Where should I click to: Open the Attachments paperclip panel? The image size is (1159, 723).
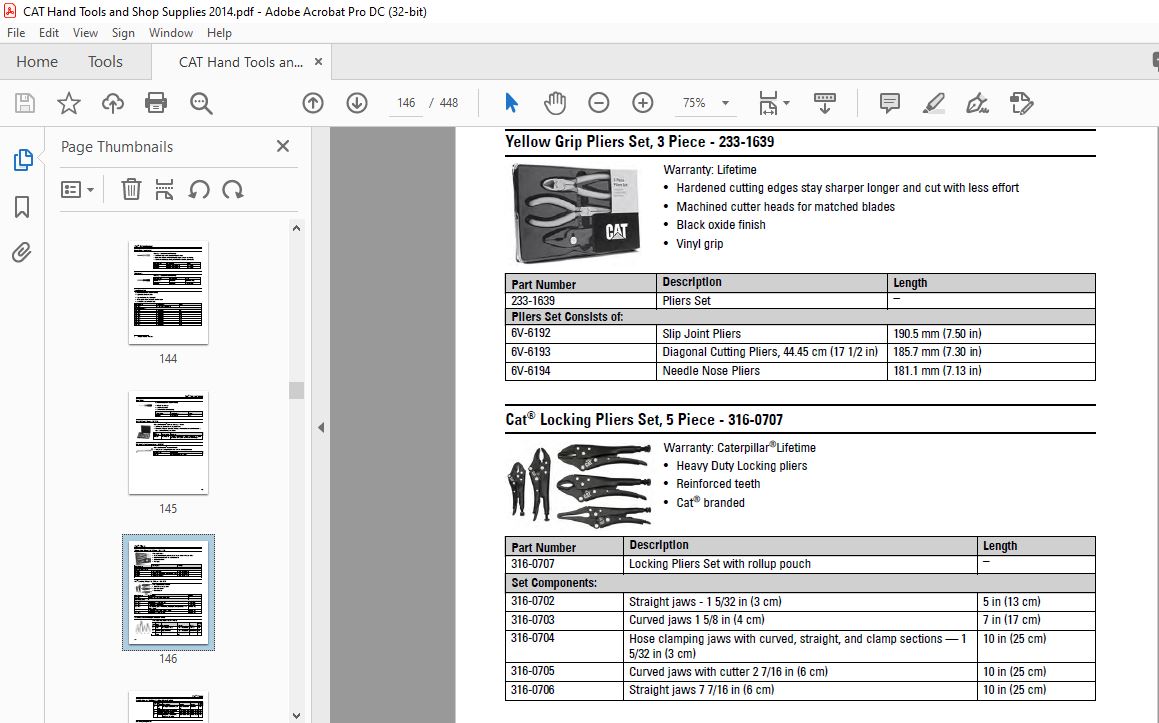coord(21,253)
